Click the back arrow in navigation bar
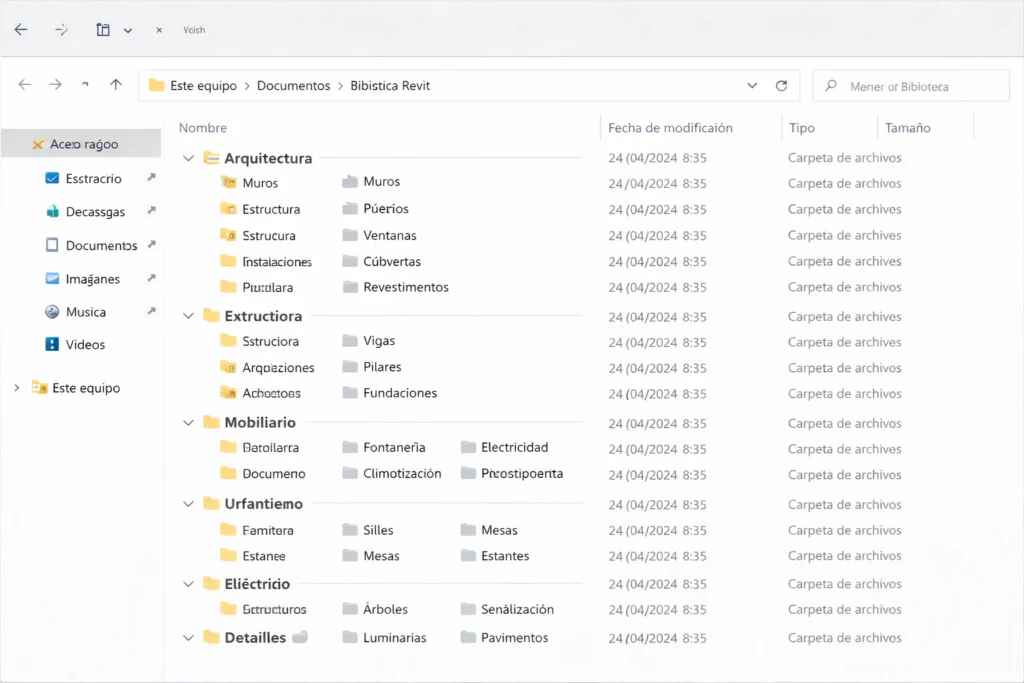The image size is (1024, 683). [x=25, y=86]
